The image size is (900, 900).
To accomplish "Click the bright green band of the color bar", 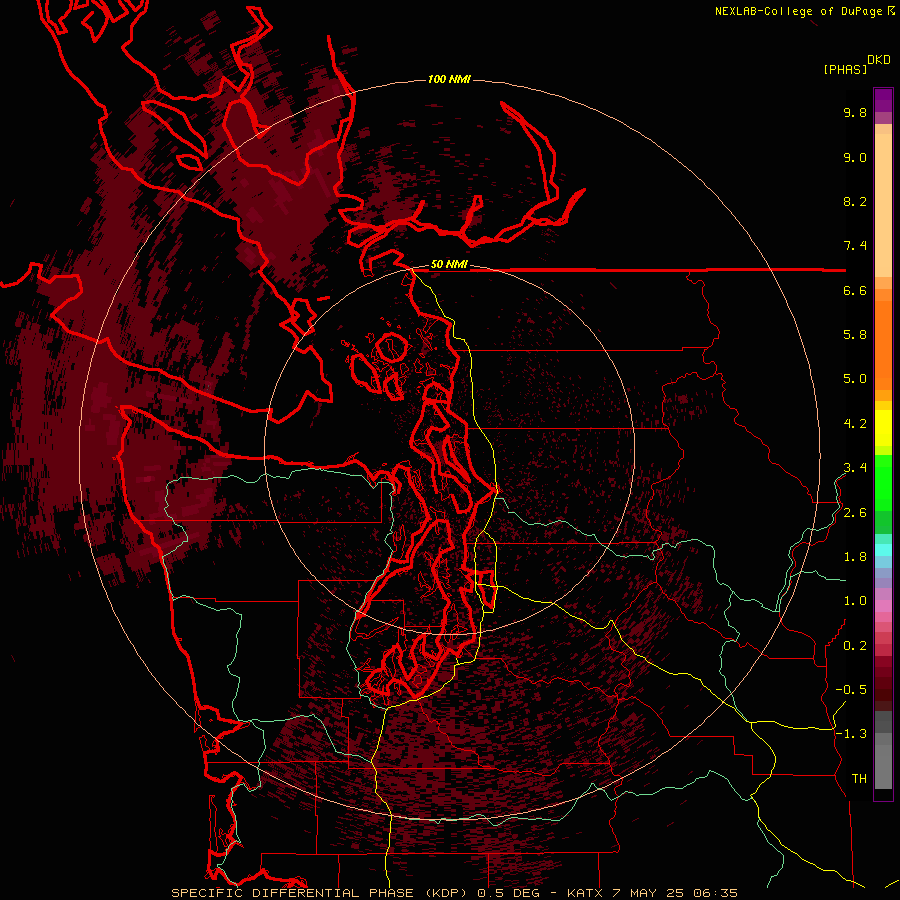I will [x=883, y=482].
